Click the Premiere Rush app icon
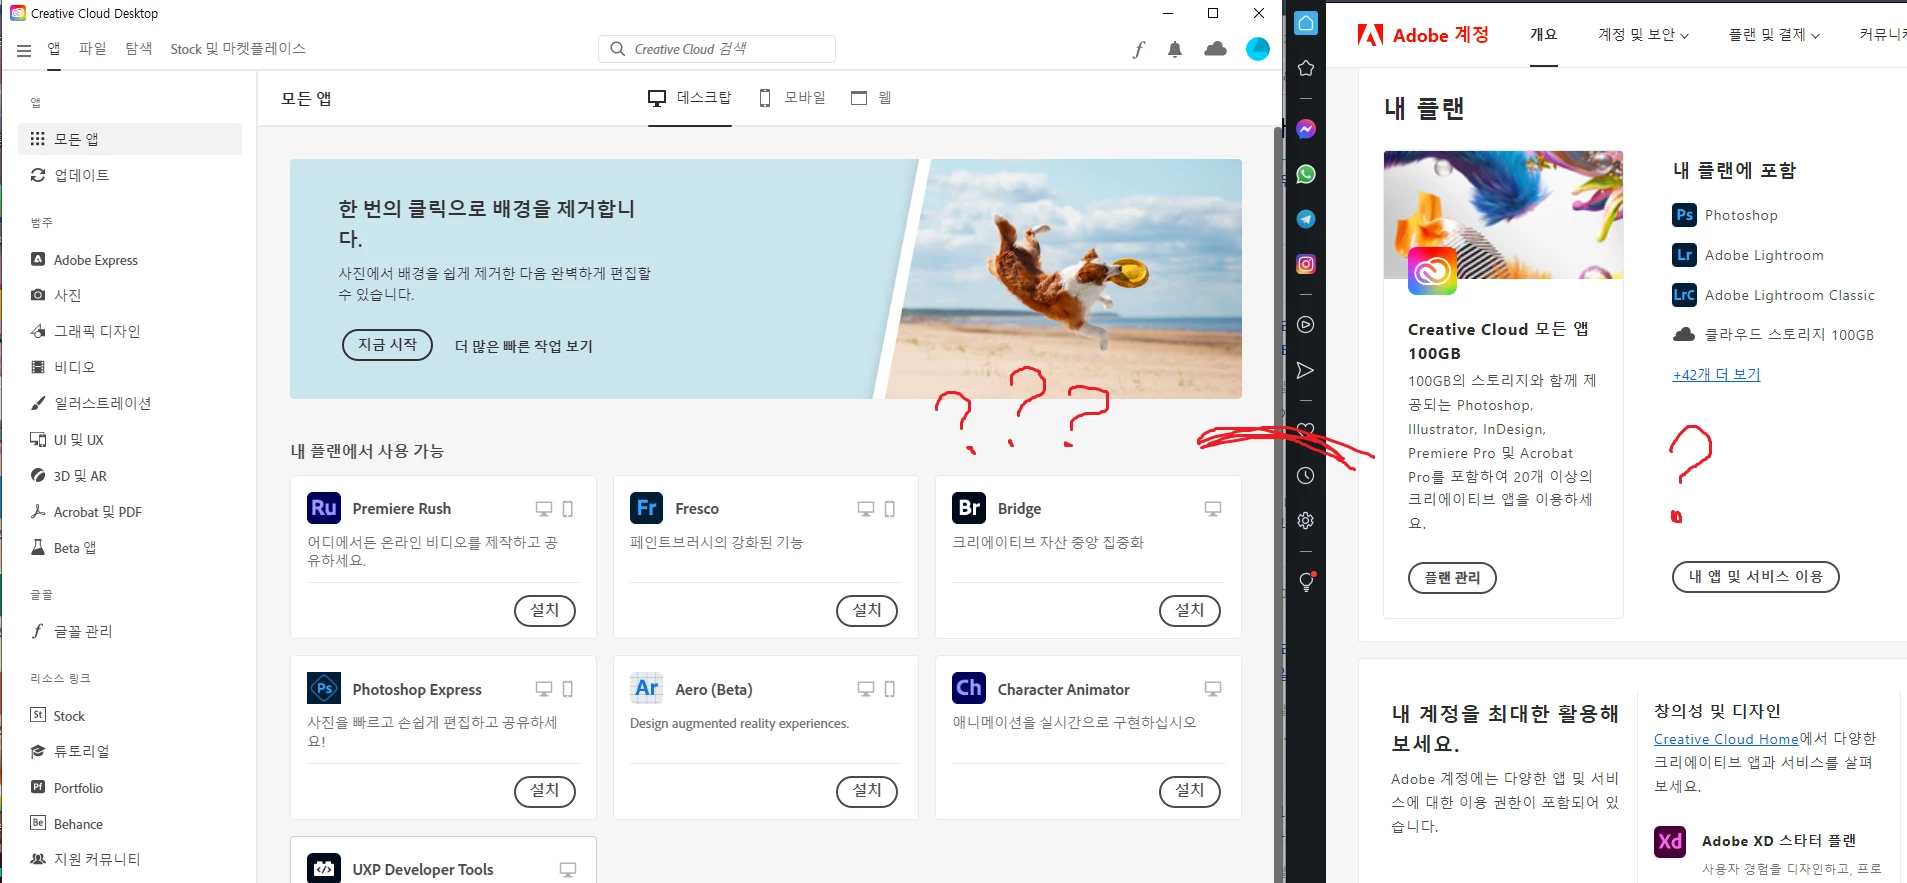1907x883 pixels. point(324,508)
